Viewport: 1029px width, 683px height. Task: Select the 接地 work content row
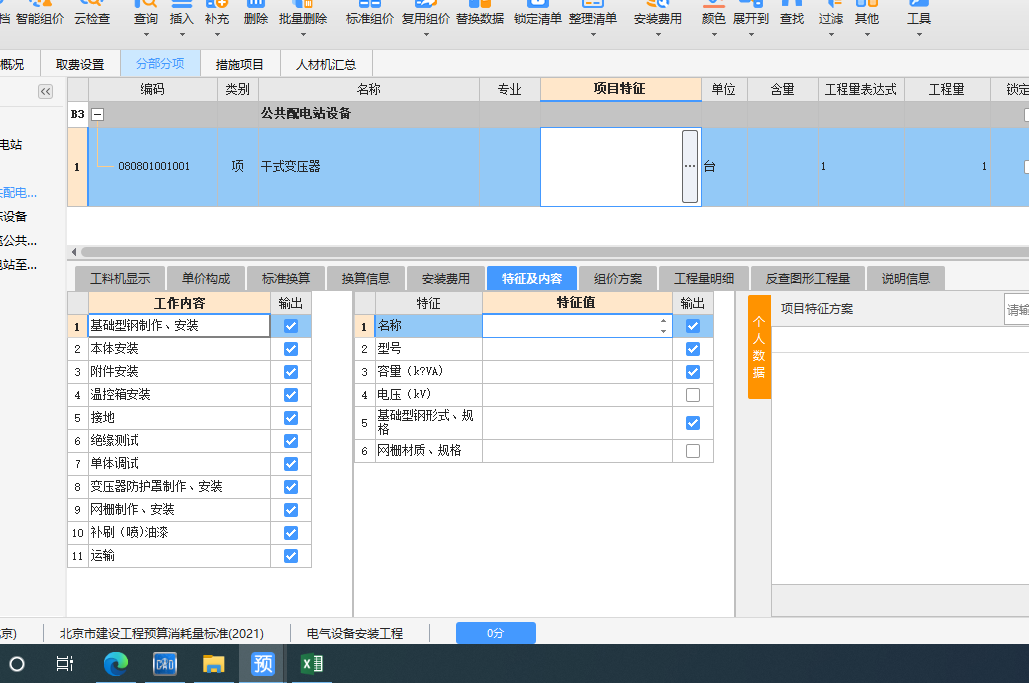coord(179,418)
